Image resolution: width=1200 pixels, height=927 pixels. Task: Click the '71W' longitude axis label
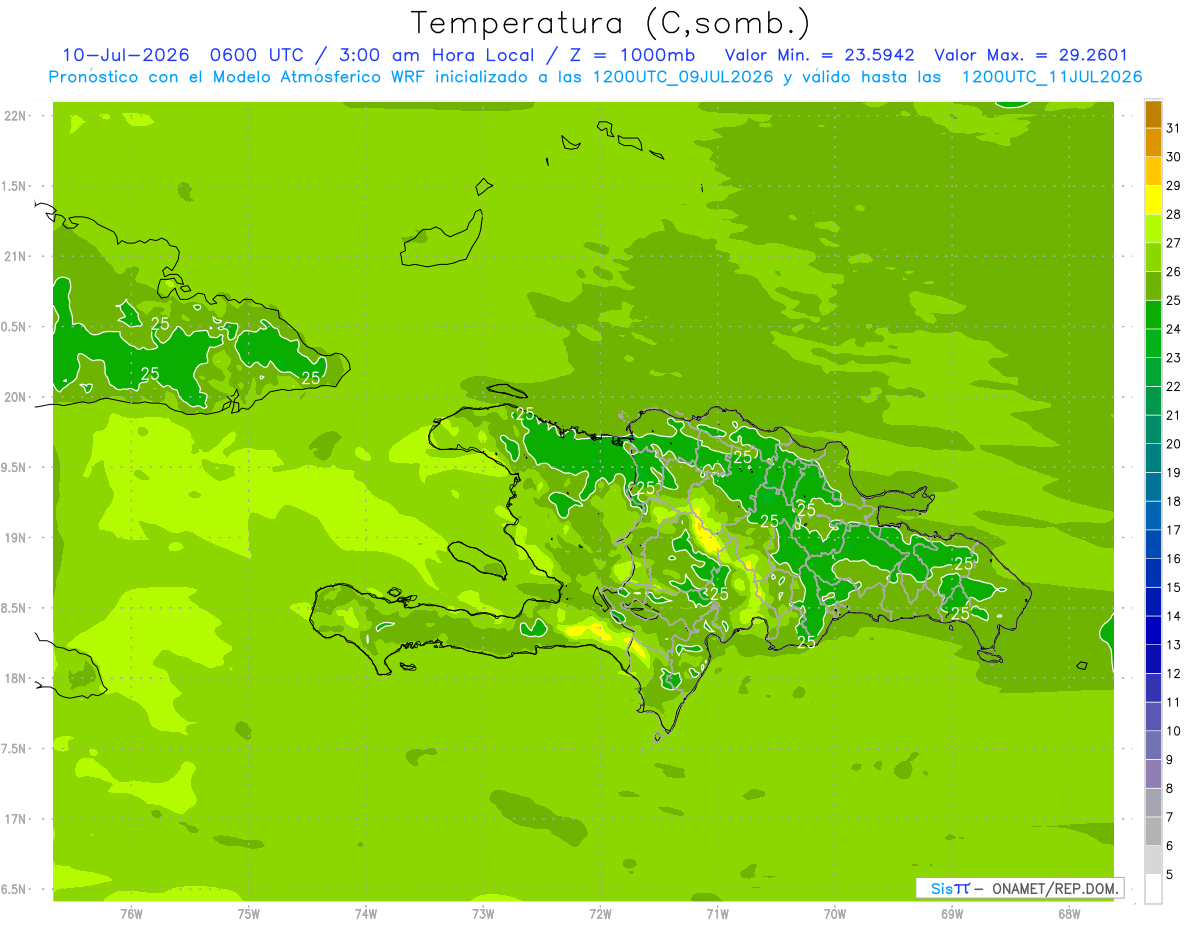717,914
